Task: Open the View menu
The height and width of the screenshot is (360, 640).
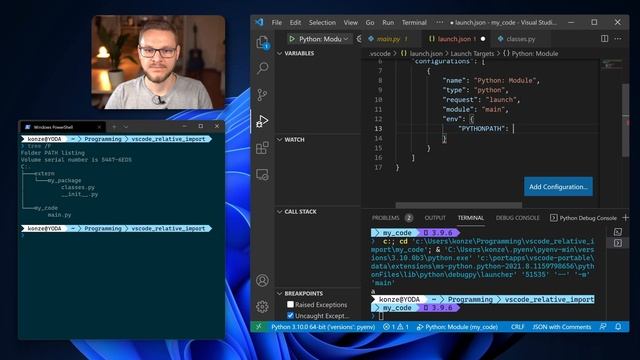Action: (351, 22)
